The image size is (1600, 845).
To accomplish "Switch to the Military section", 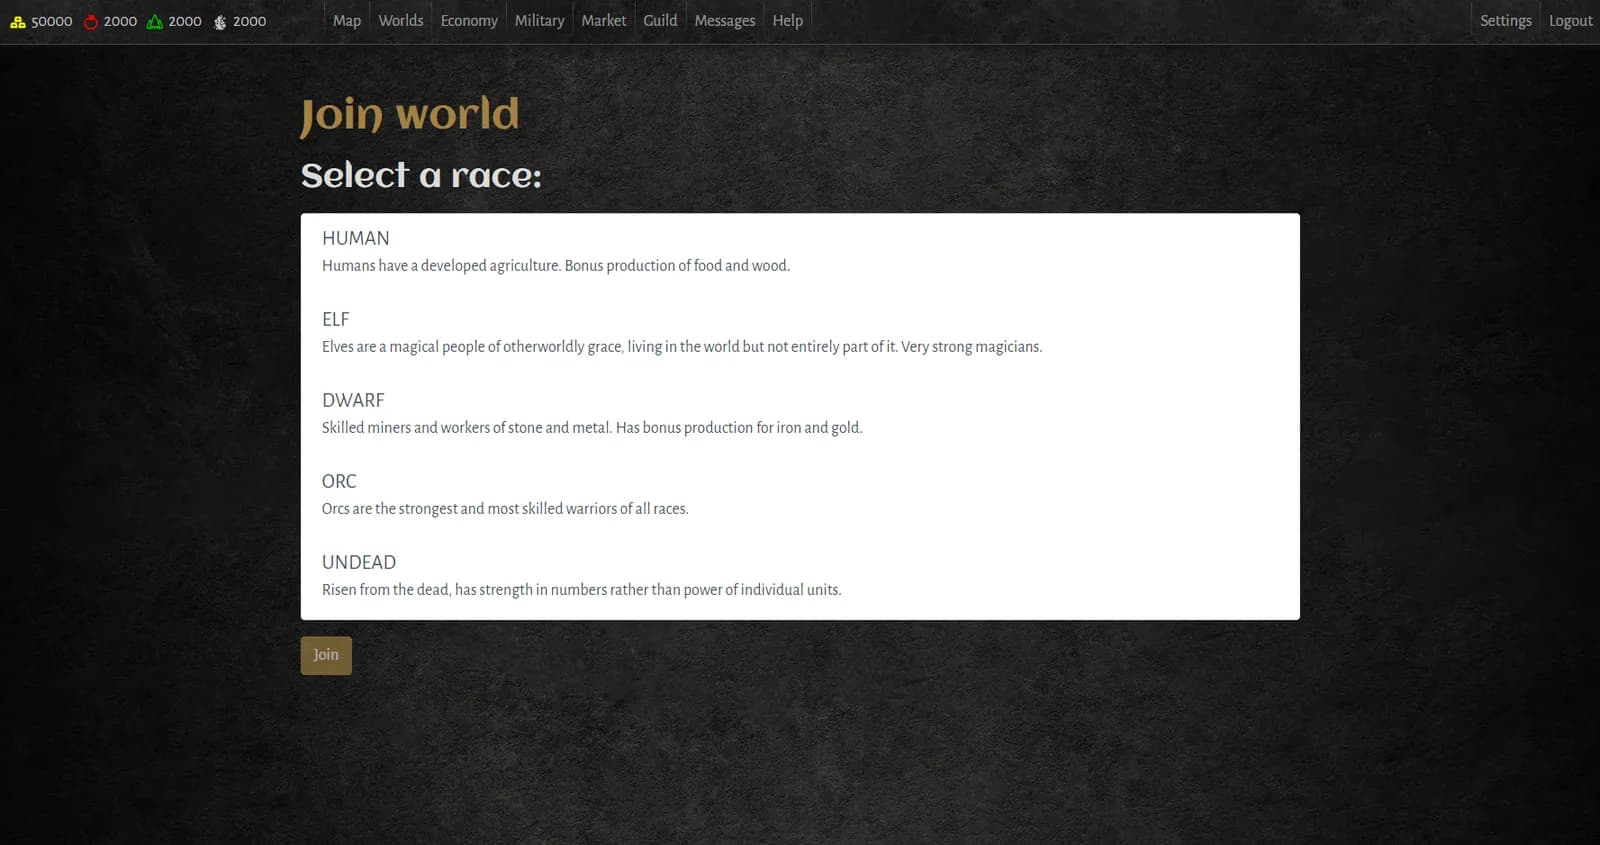I will (x=539, y=21).
